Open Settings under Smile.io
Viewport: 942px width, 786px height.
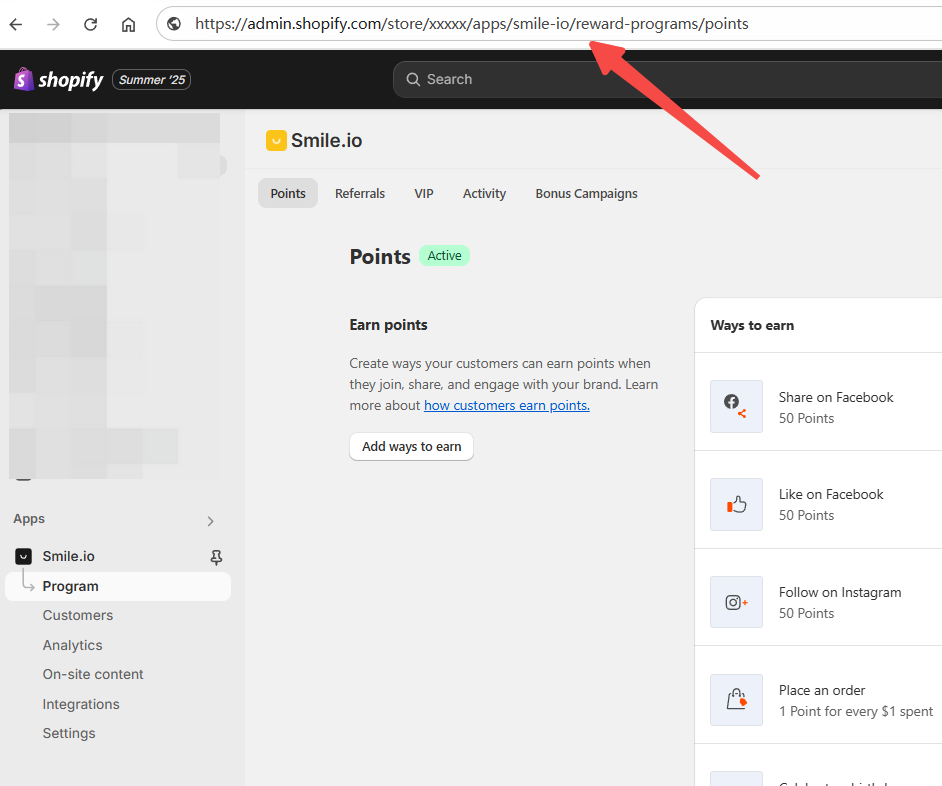click(x=68, y=733)
